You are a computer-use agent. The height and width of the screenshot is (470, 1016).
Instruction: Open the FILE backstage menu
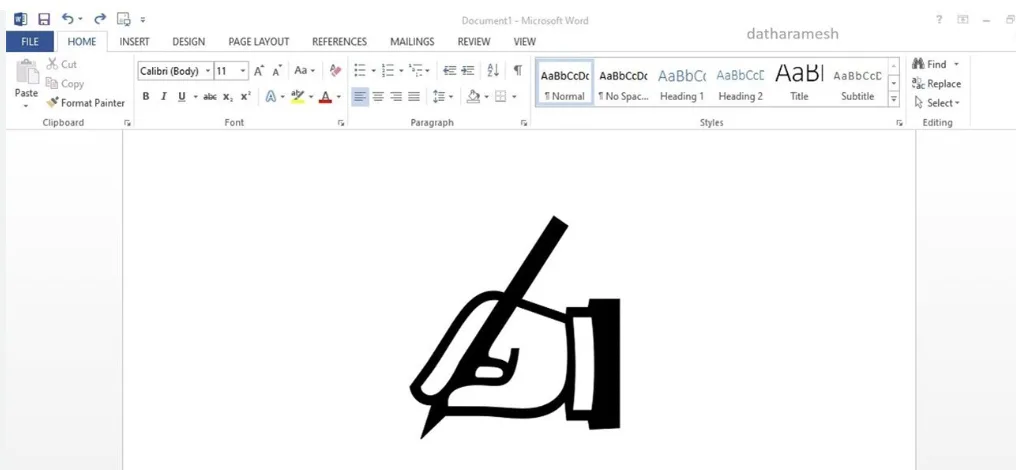pyautogui.click(x=30, y=42)
